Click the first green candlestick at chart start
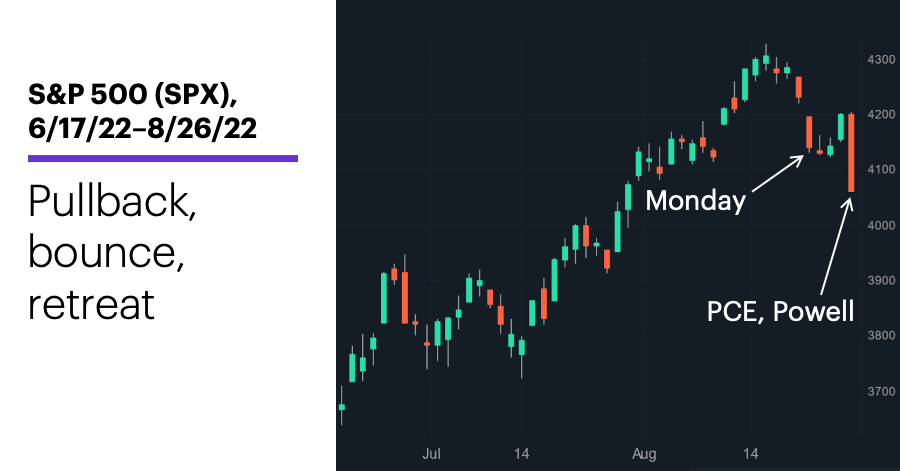 pos(342,406)
